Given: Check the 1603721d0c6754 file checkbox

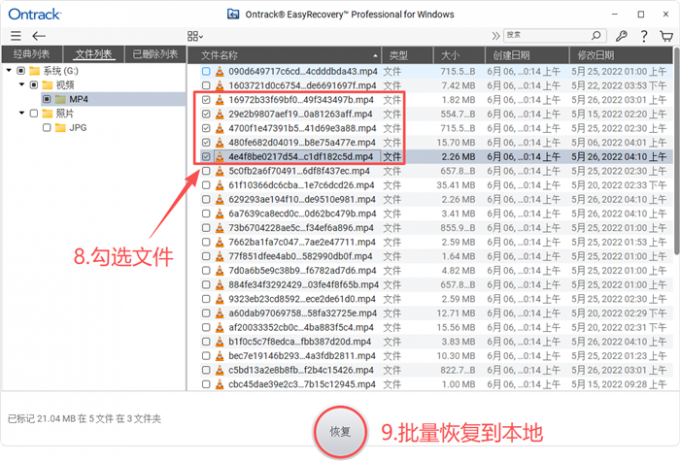Looking at the screenshot, I should click(x=206, y=85).
